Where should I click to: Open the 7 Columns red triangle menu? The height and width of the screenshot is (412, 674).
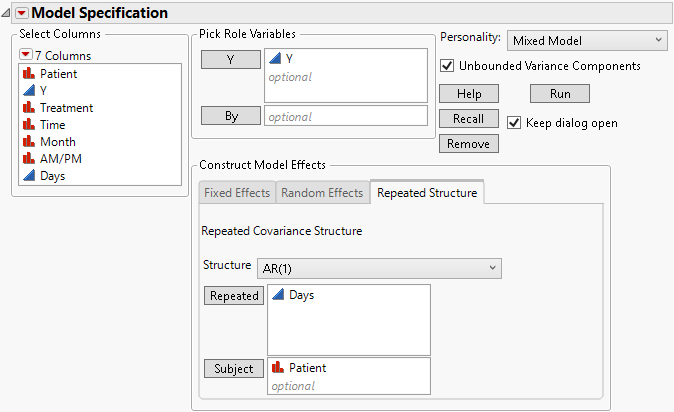(26, 55)
